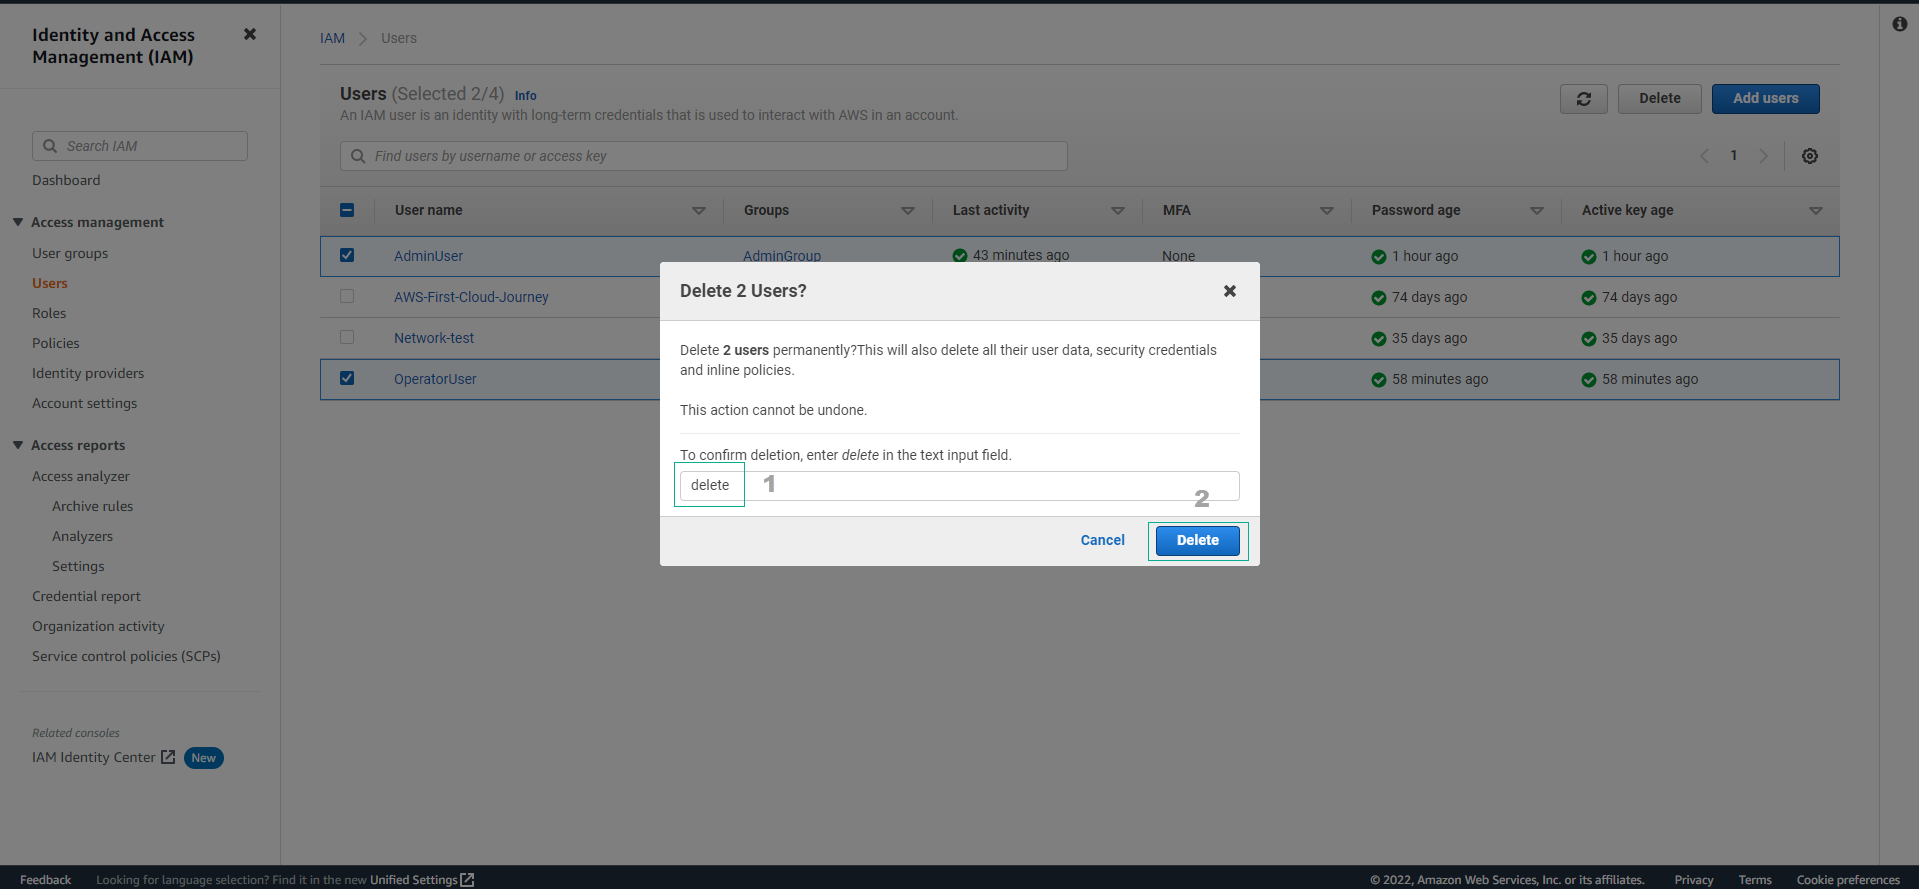The image size is (1919, 889).
Task: Click the search magnifier in Search IAM
Action: tap(50, 146)
